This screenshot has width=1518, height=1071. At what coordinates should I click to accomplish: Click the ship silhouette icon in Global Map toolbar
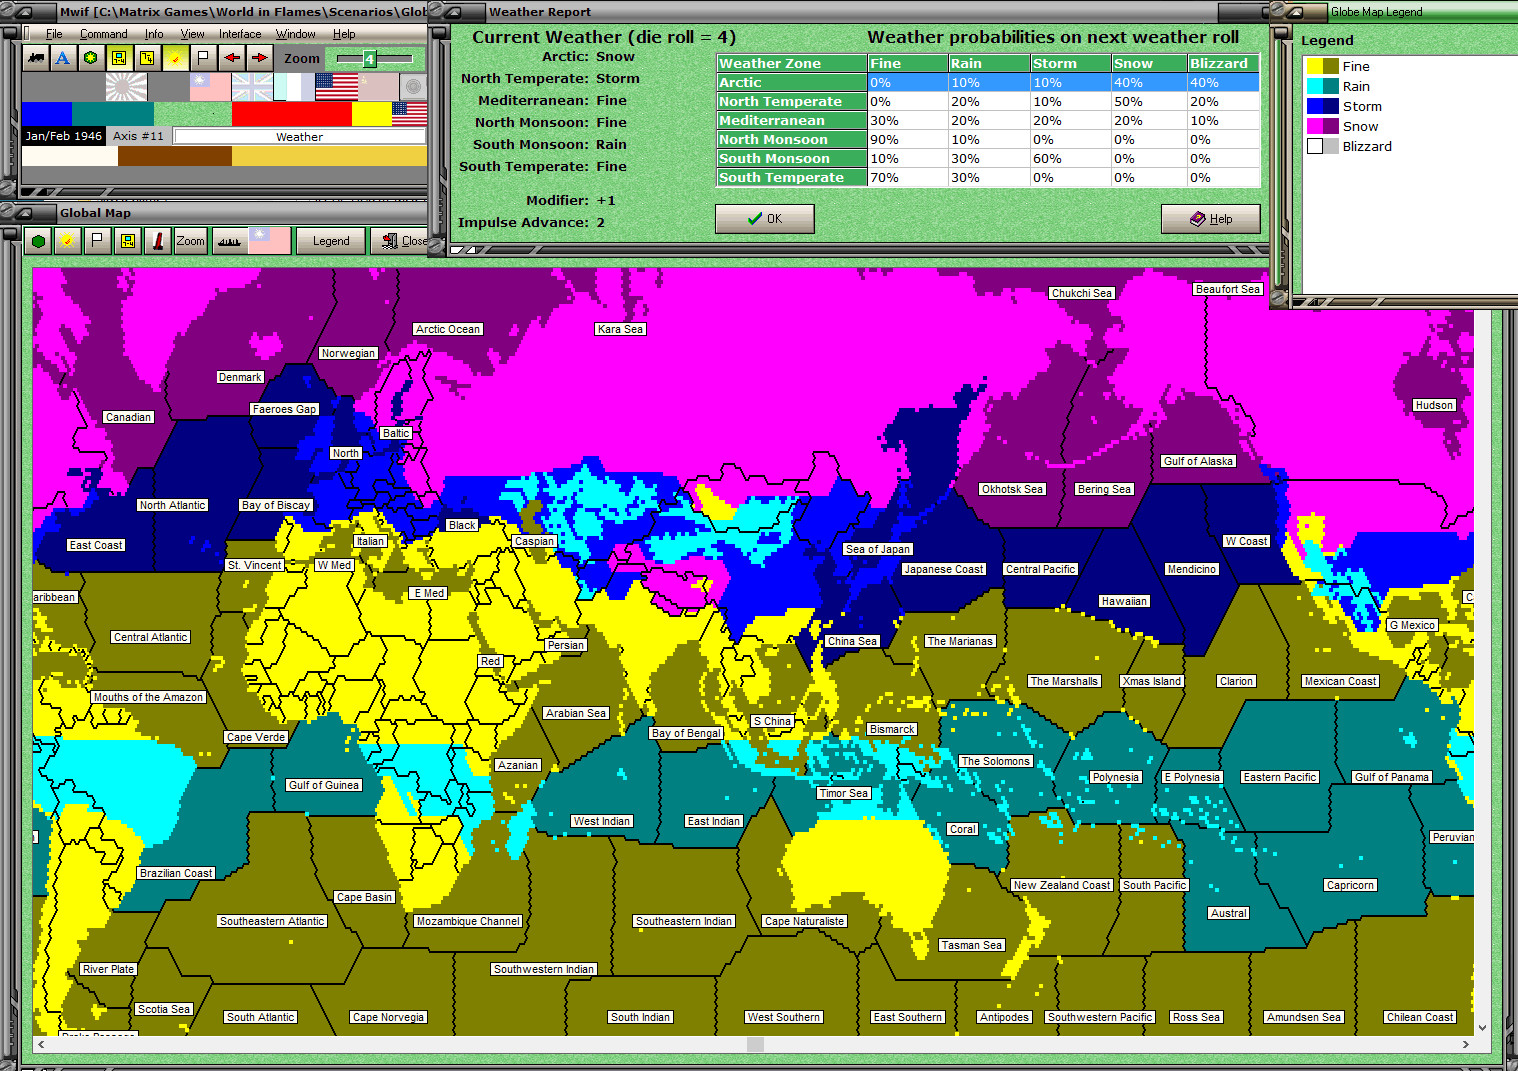(229, 241)
